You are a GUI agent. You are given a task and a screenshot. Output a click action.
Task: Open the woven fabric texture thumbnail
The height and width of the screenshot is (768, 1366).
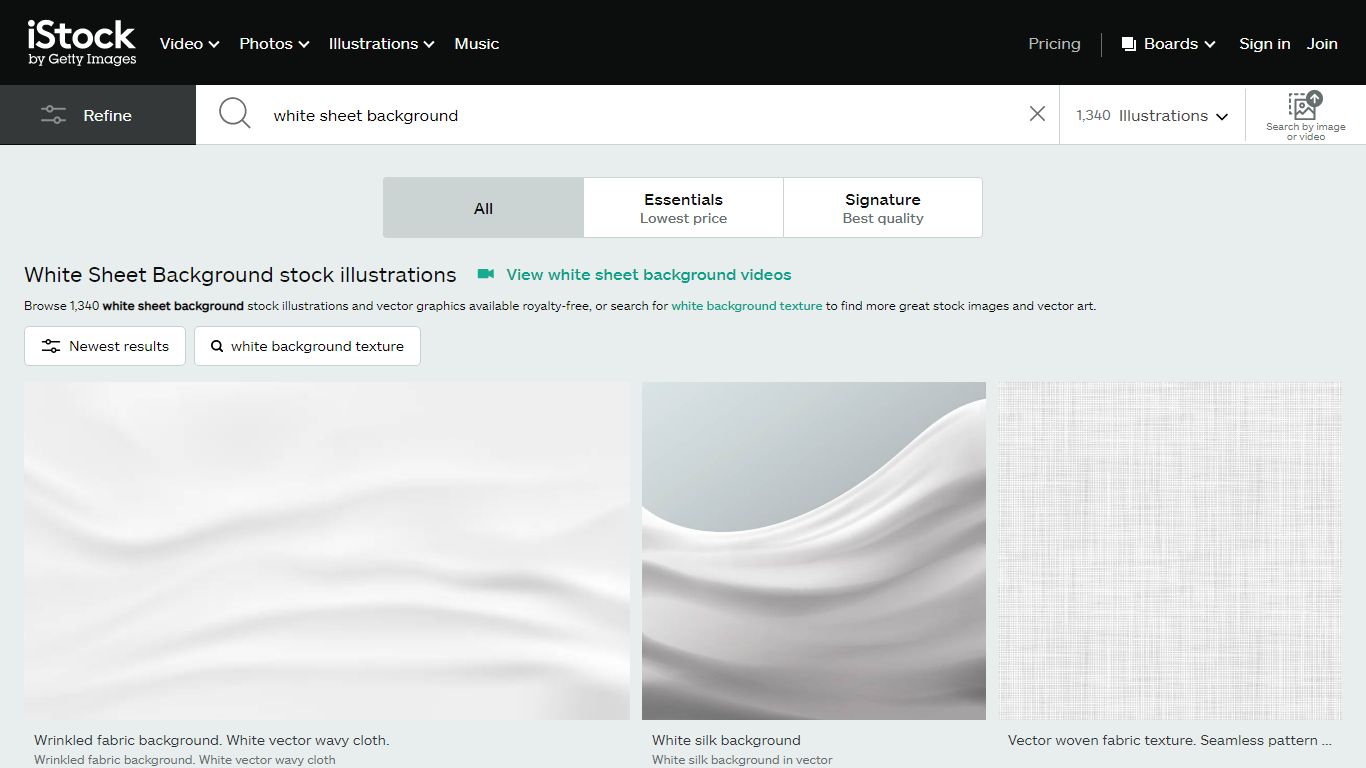(1170, 550)
